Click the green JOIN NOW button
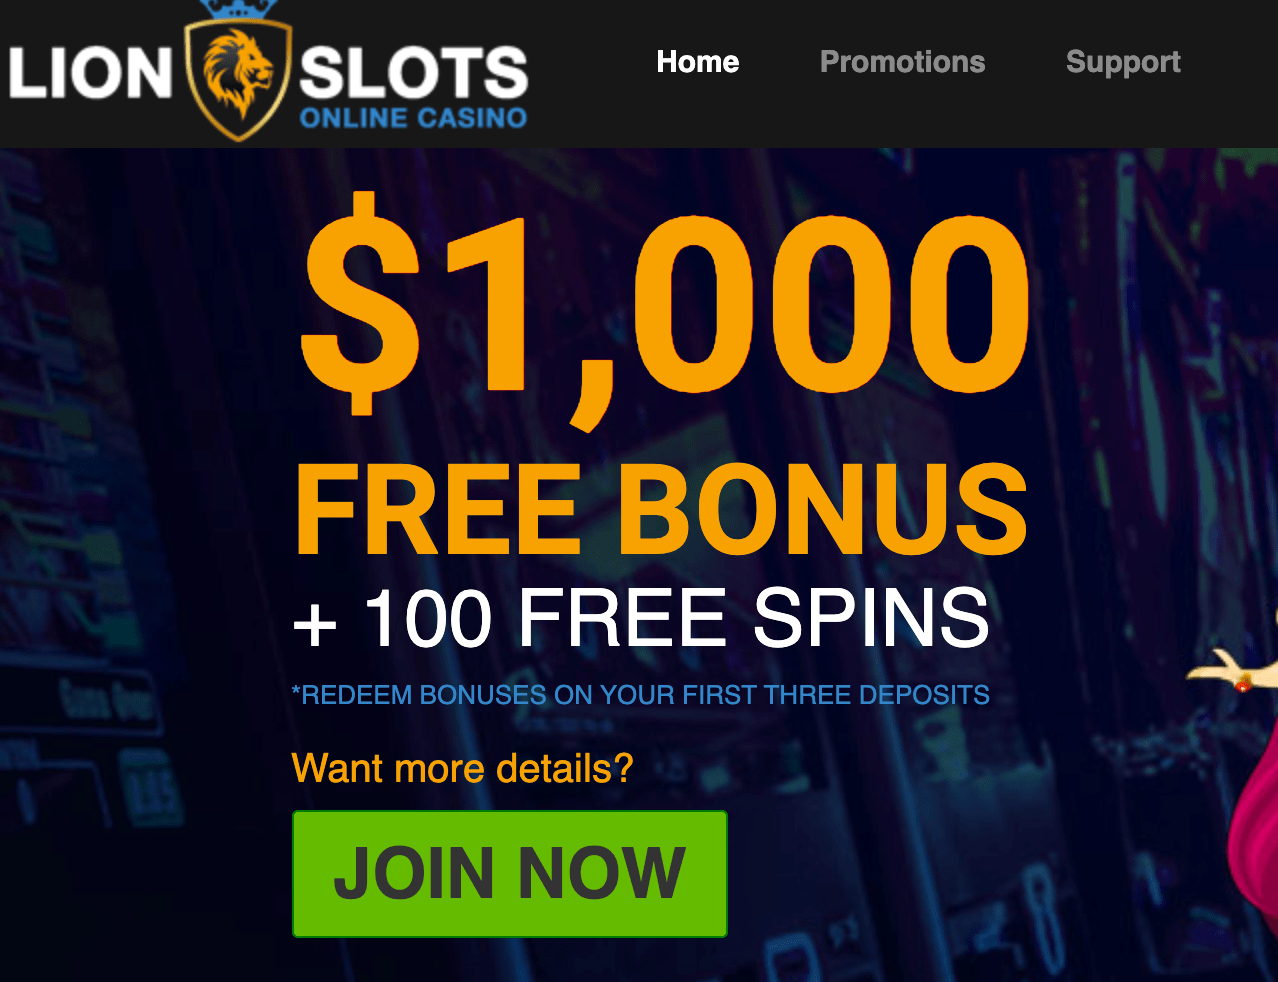Image resolution: width=1278 pixels, height=982 pixels. click(x=510, y=874)
